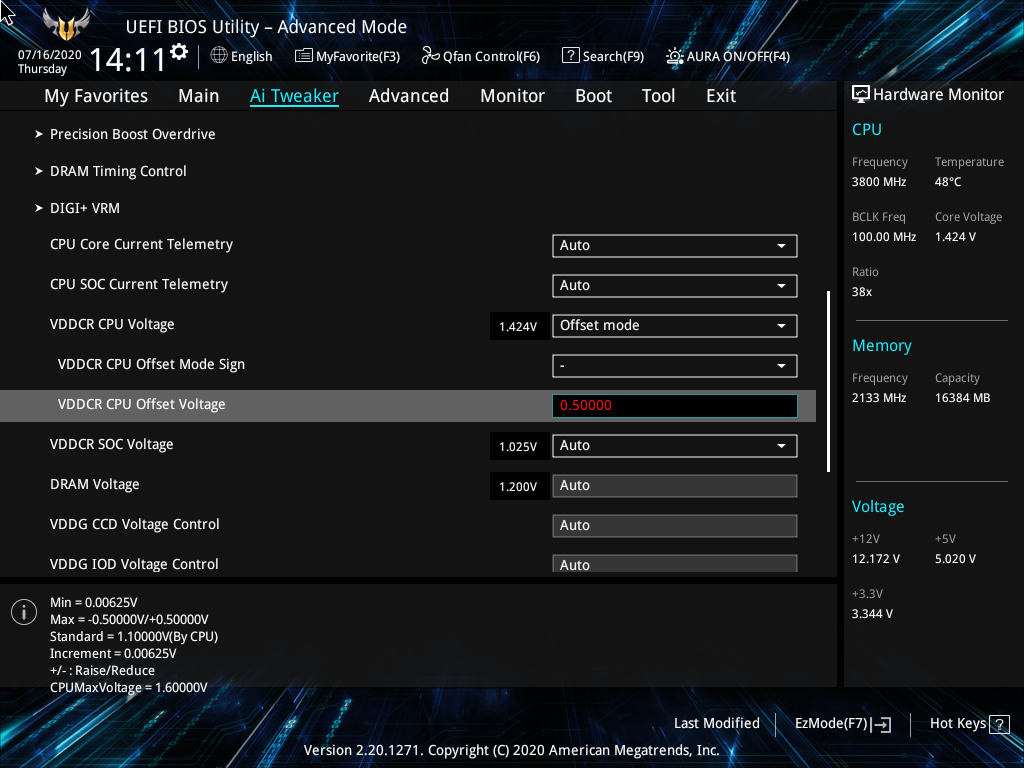Screen dimensions: 1024x768
Task: Switch to the Monitor tab
Action: (x=513, y=96)
